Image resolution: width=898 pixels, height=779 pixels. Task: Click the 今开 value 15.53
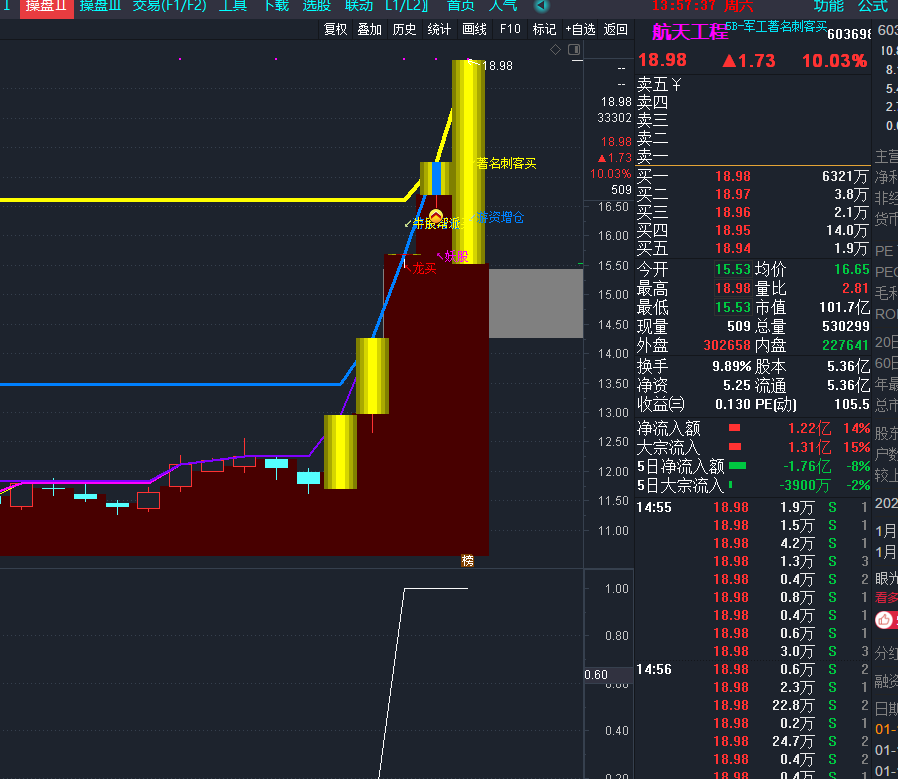(x=732, y=269)
